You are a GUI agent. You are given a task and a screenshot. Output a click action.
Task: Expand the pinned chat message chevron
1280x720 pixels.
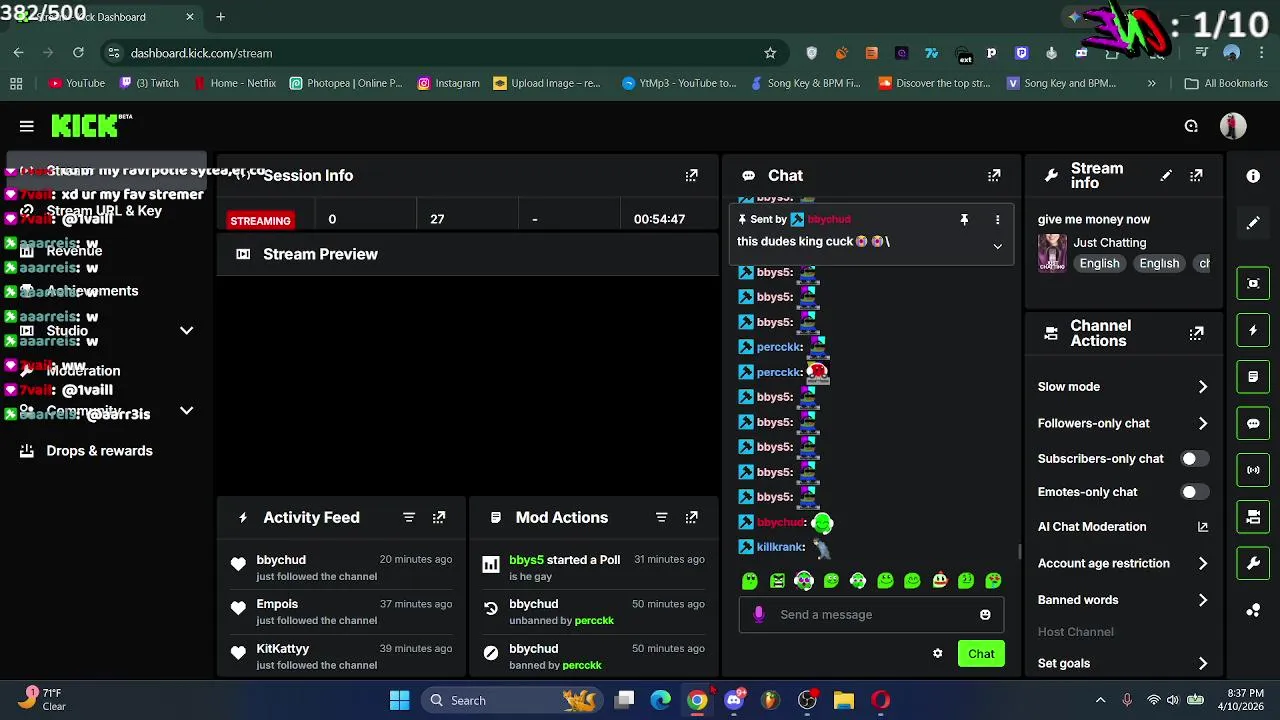(997, 246)
